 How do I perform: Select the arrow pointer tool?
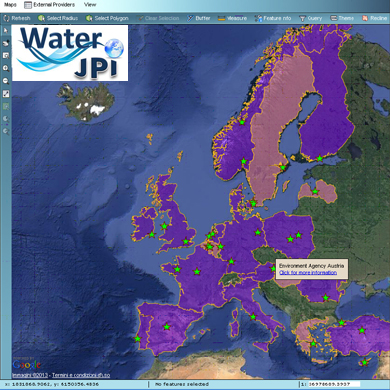pyautogui.click(x=6, y=31)
